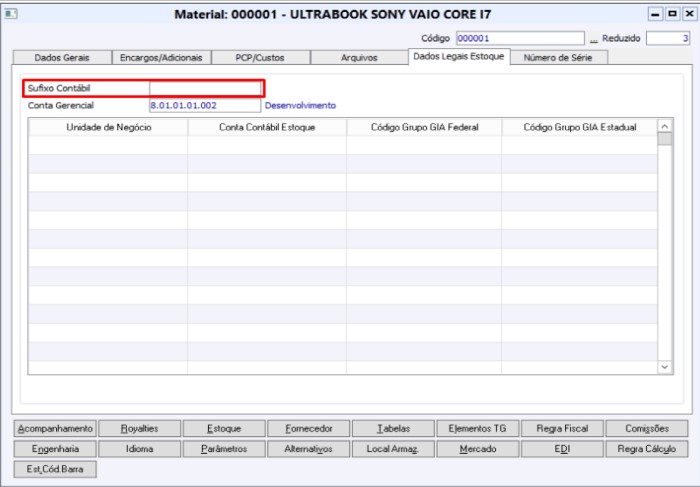
Task: Click first empty Unidade de Negócio cell
Action: pos(108,145)
